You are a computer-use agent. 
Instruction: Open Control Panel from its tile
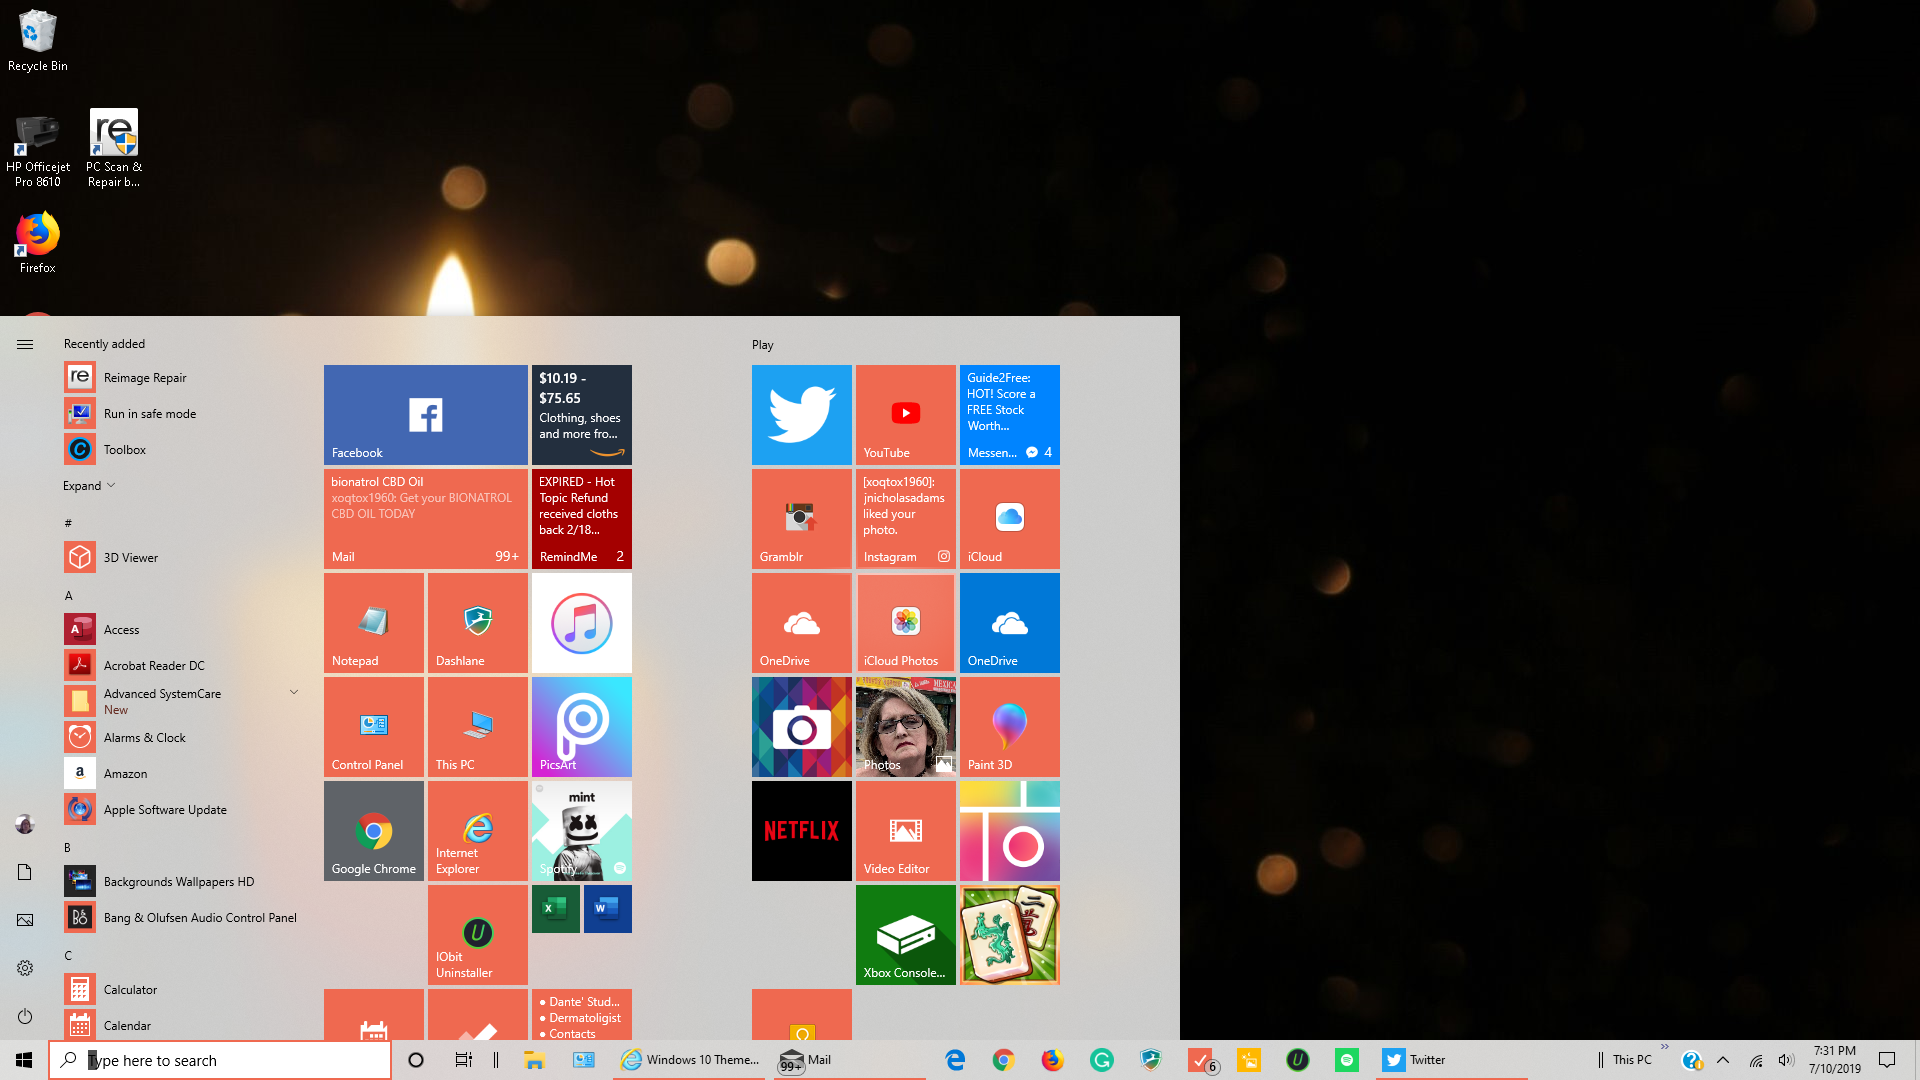(x=373, y=726)
